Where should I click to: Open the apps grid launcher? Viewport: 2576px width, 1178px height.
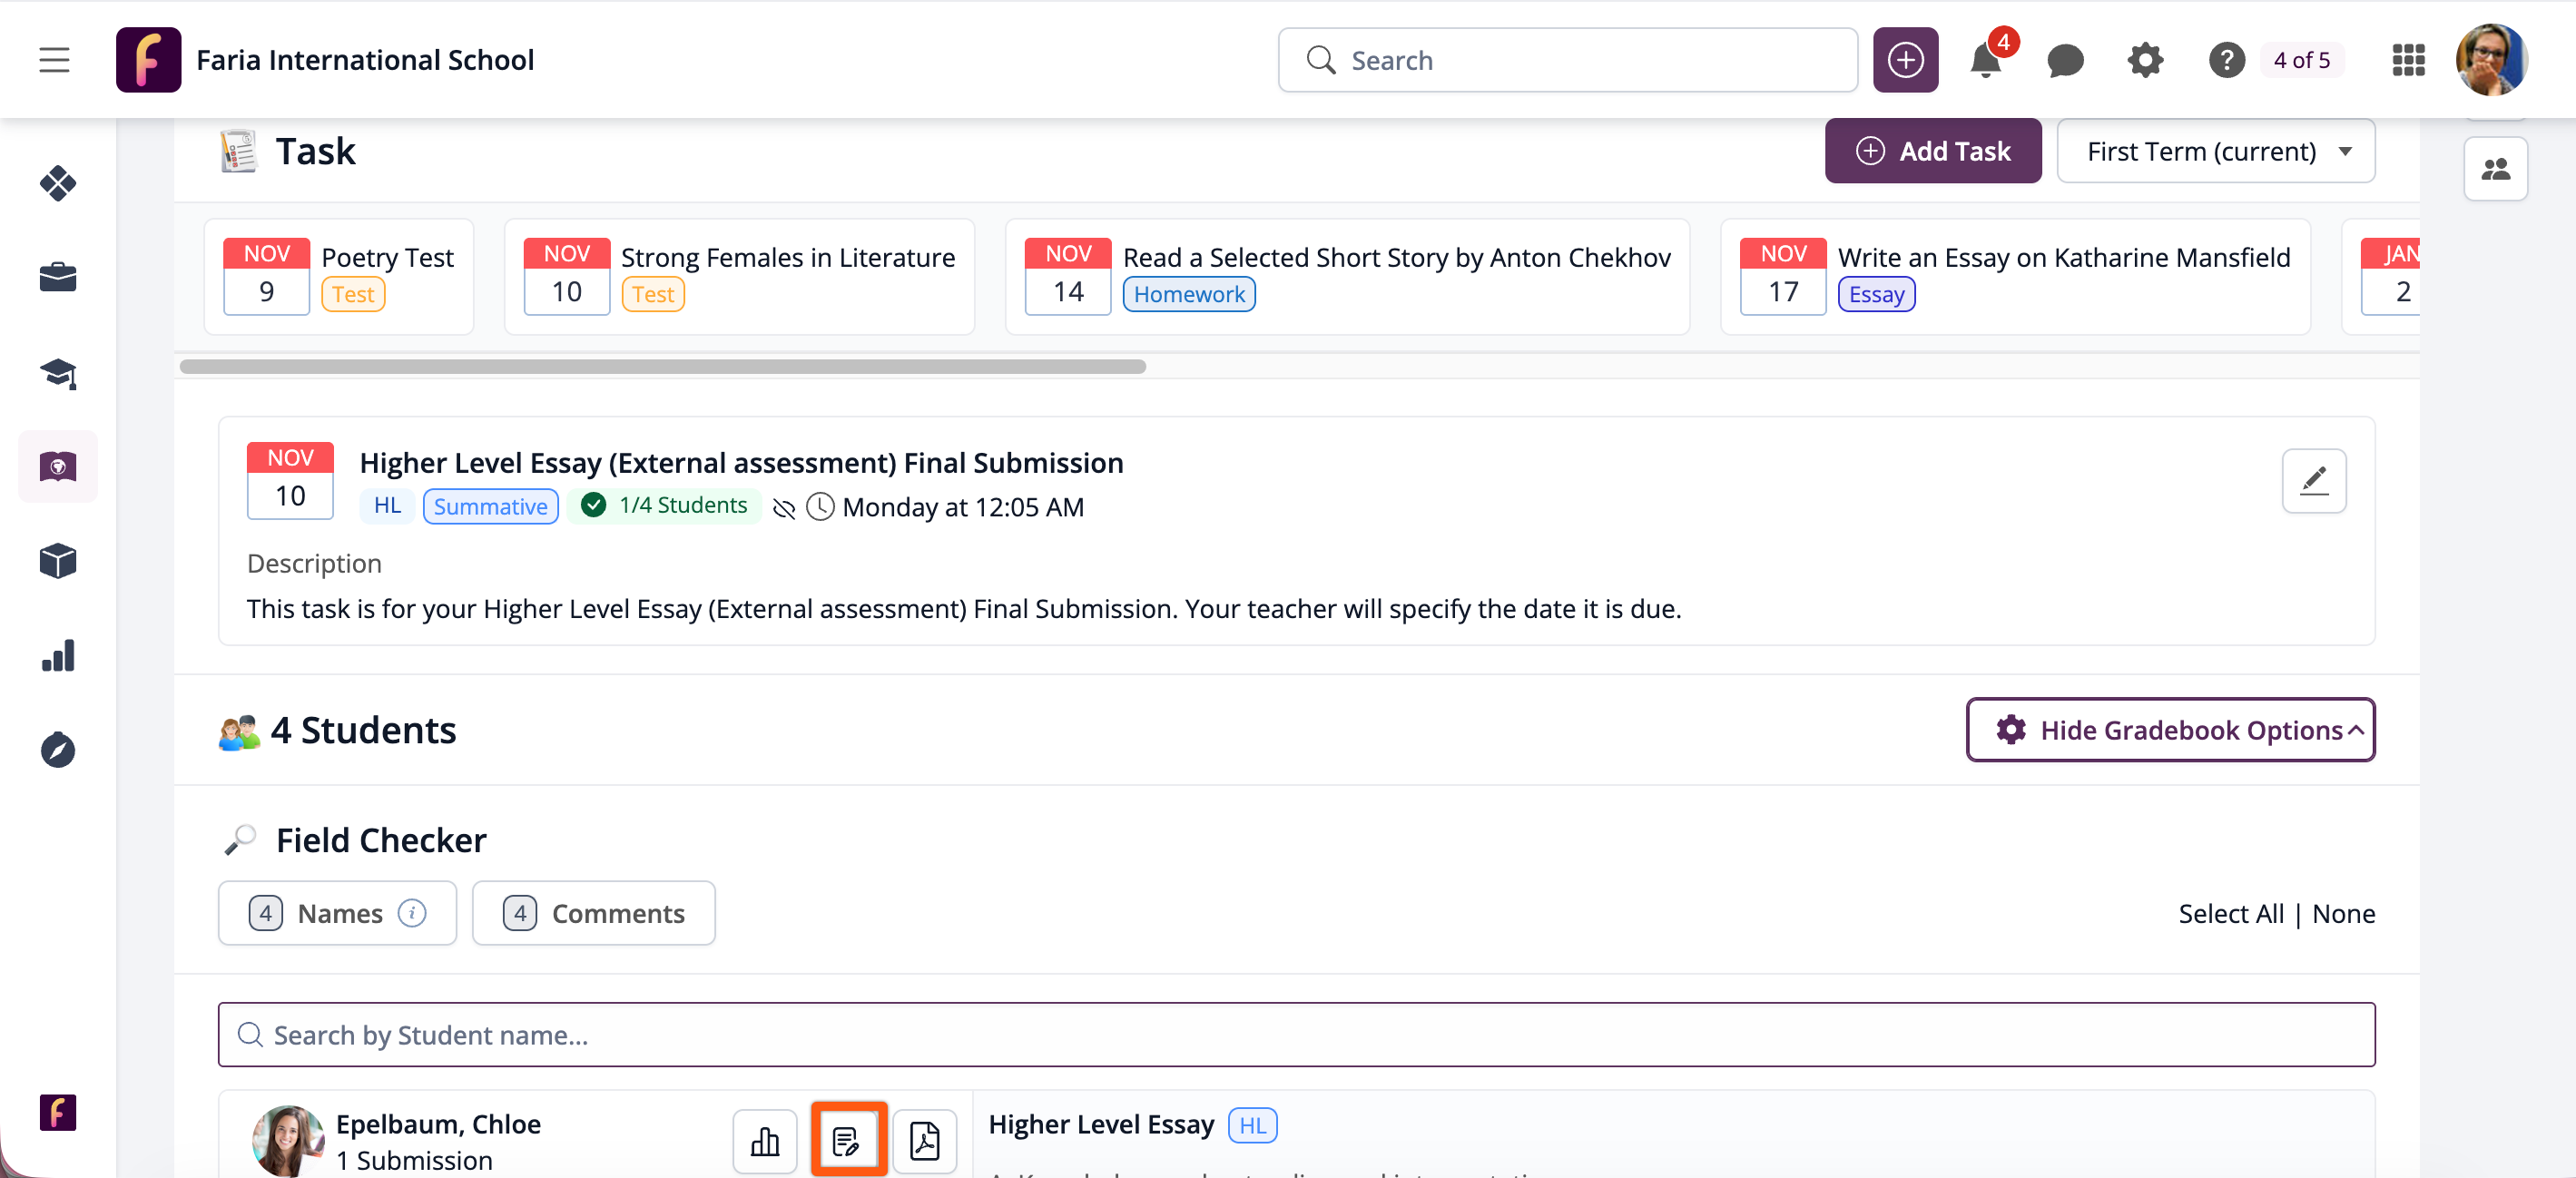[2408, 61]
